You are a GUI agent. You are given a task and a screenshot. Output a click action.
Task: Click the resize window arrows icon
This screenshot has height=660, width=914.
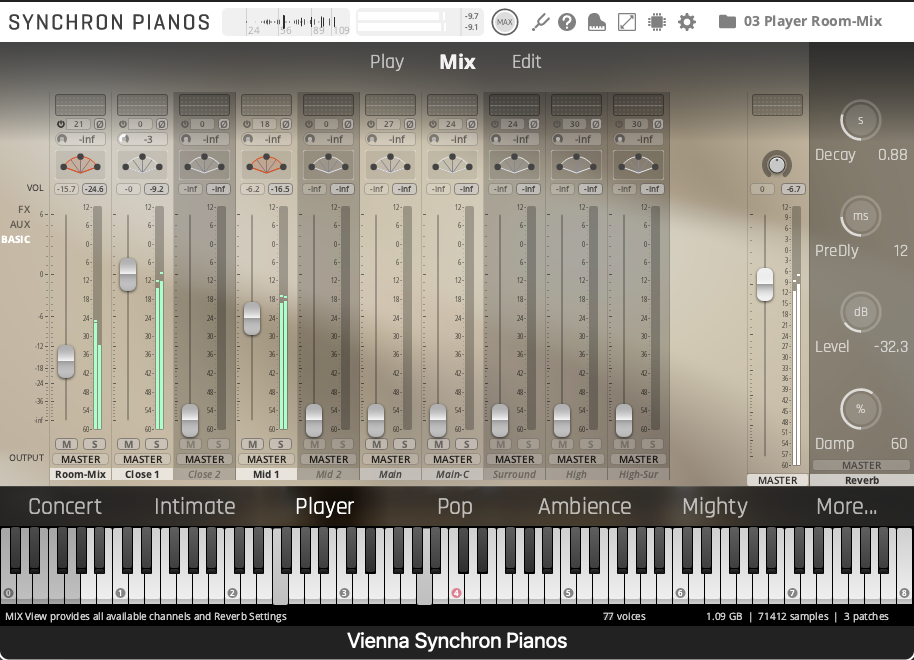point(627,22)
